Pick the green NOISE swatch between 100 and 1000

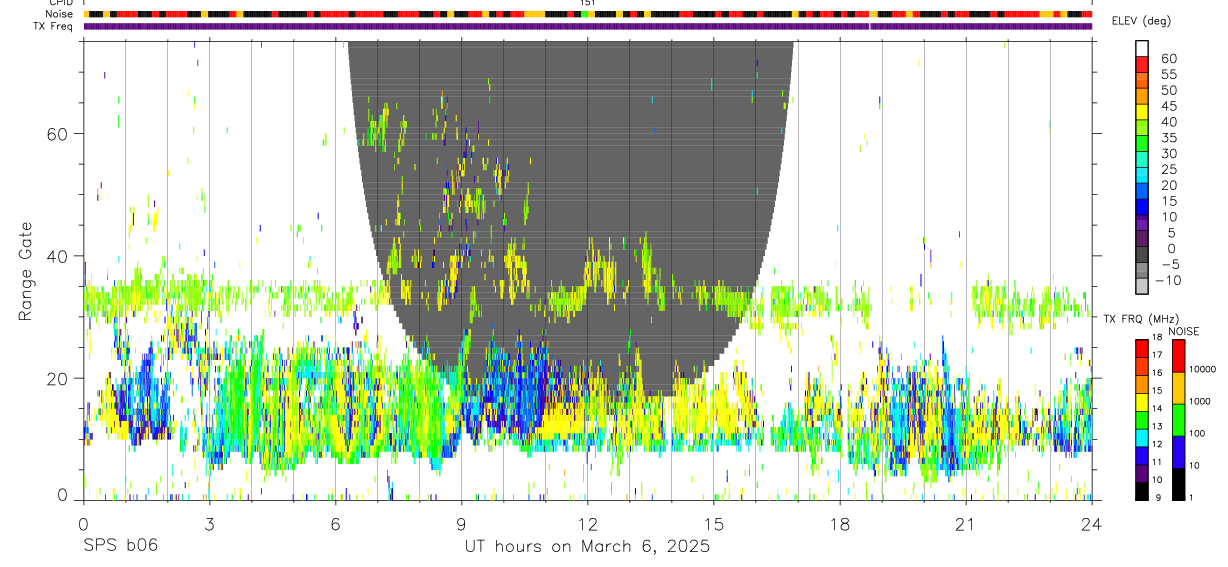point(1178,420)
